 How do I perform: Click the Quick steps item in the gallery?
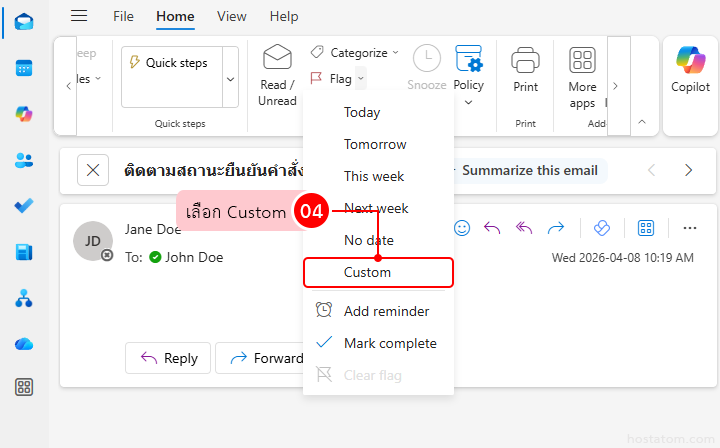(x=172, y=63)
